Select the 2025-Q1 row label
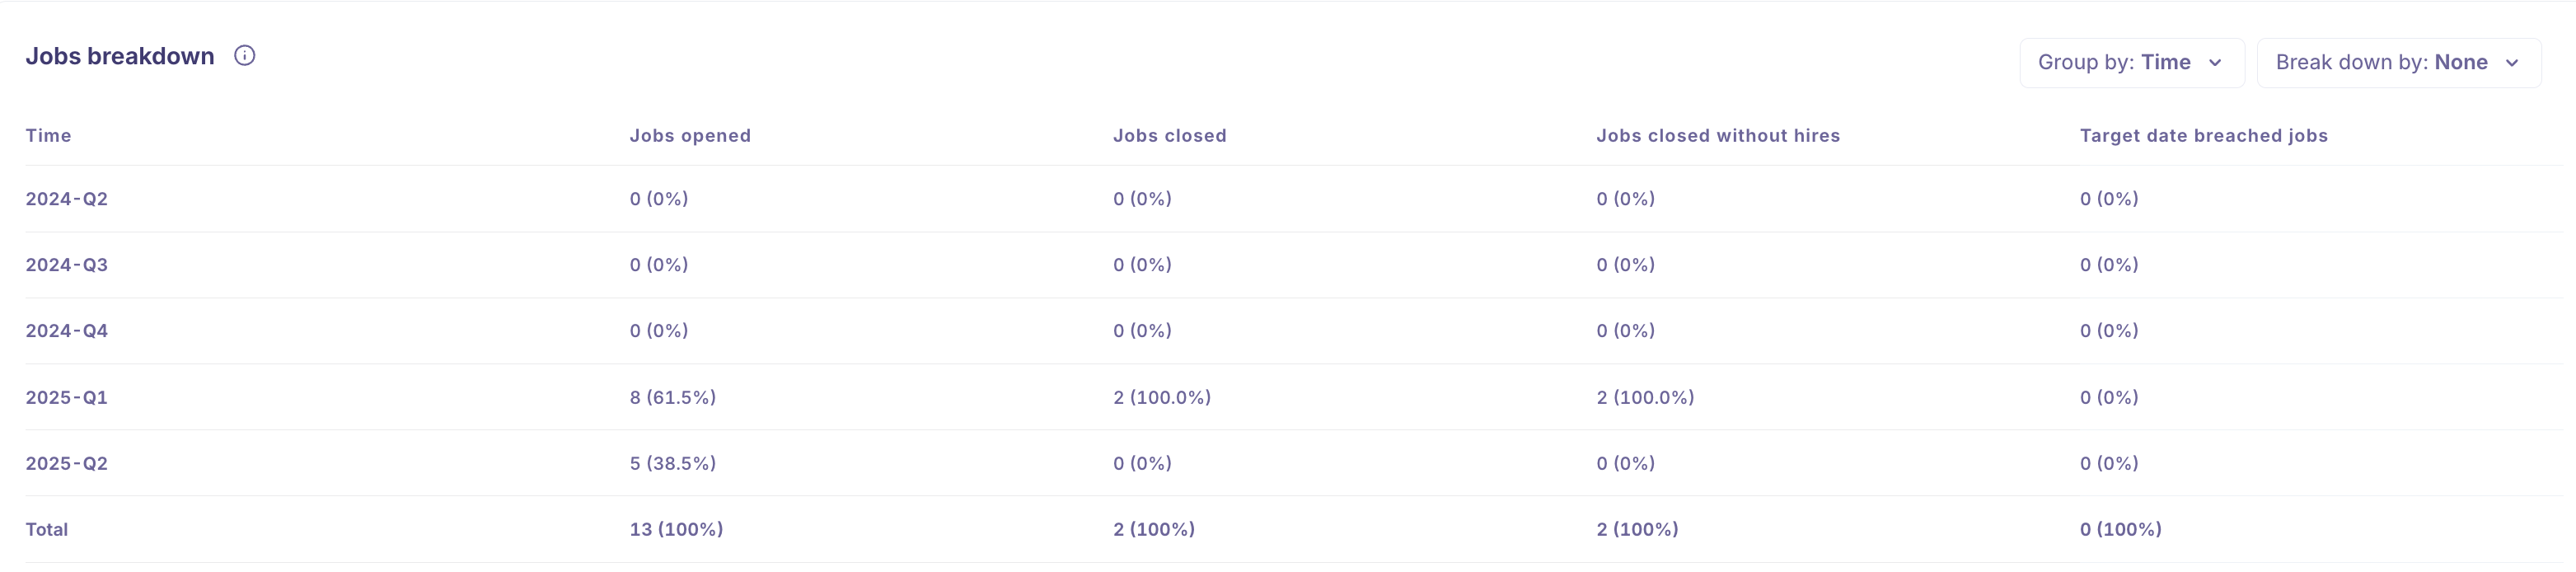Image resolution: width=2576 pixels, height=572 pixels. coord(67,398)
